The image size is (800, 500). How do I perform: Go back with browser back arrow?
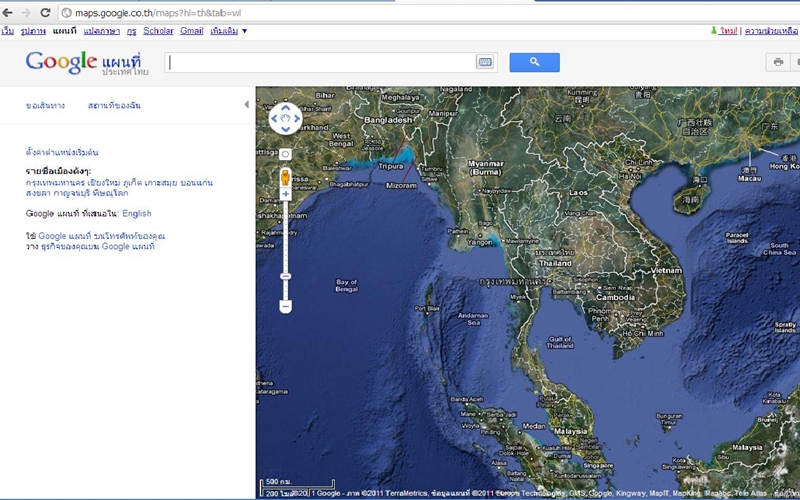pyautogui.click(x=9, y=13)
